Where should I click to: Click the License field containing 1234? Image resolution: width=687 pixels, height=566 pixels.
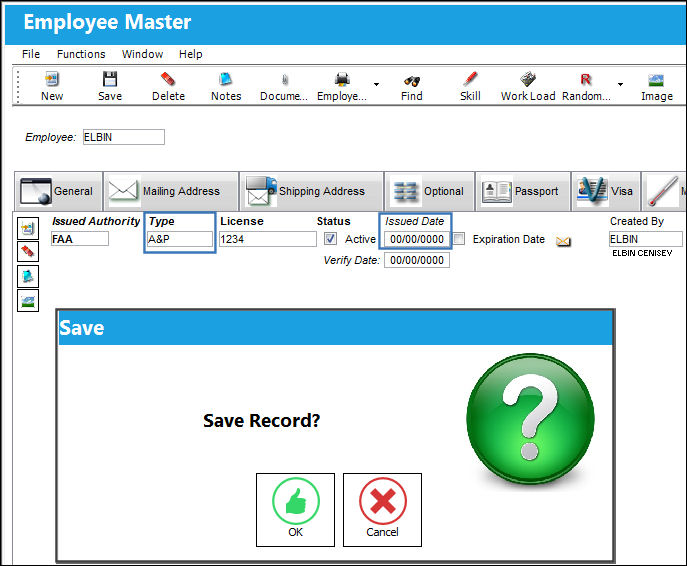click(268, 239)
